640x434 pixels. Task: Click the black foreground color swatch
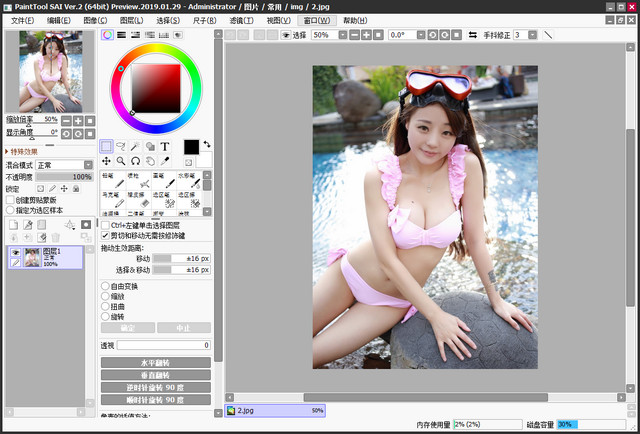coord(191,147)
